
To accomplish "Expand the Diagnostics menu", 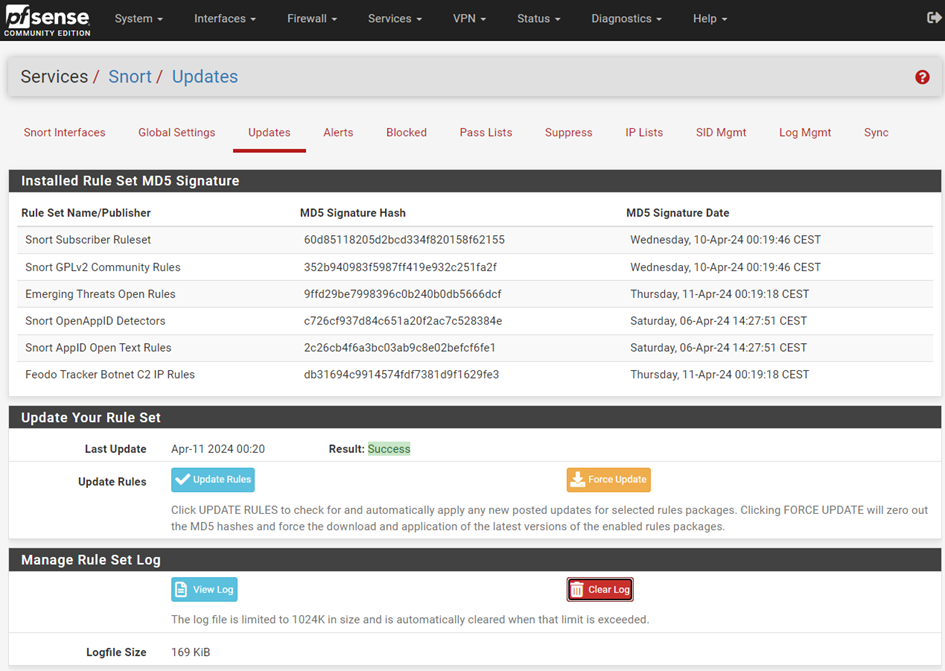I will tap(626, 19).
